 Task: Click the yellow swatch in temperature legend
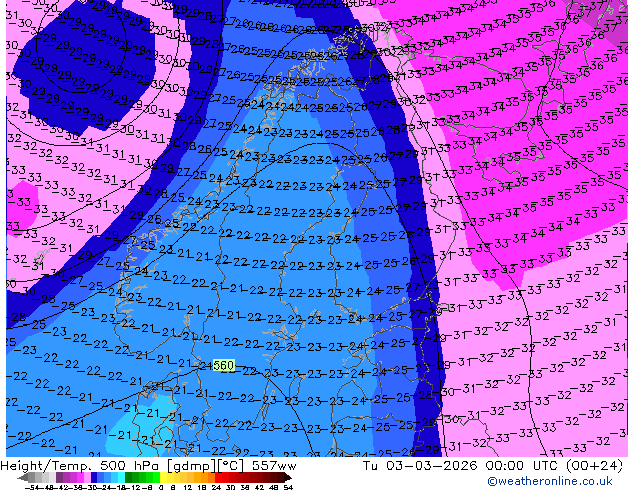point(163,478)
